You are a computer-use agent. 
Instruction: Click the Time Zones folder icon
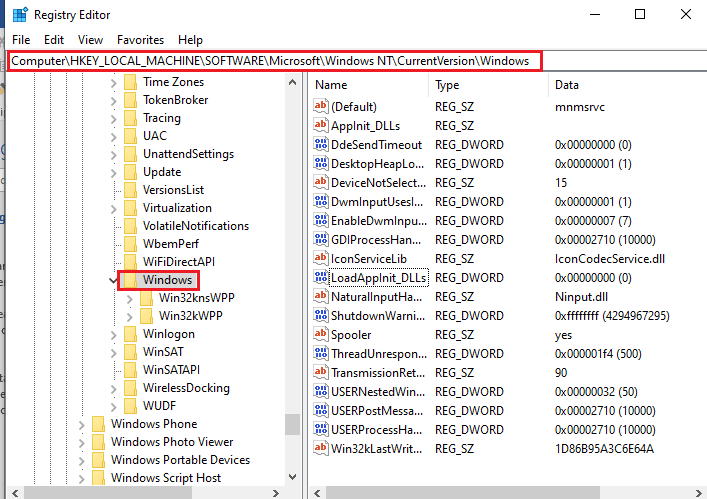point(130,82)
